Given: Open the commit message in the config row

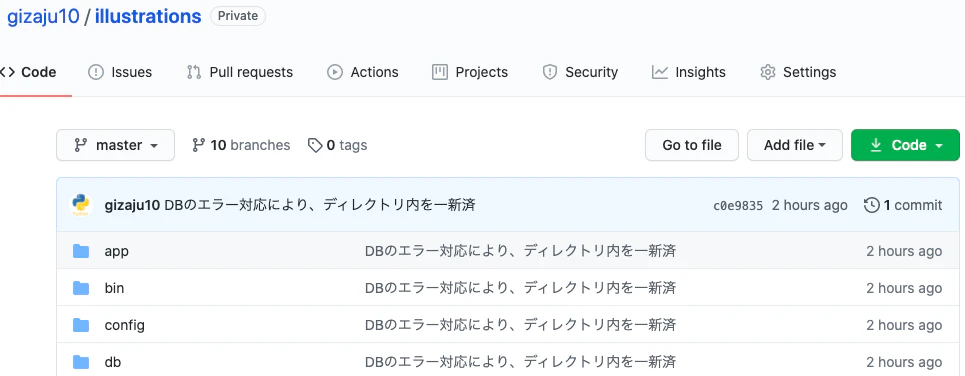Looking at the screenshot, I should [x=521, y=325].
